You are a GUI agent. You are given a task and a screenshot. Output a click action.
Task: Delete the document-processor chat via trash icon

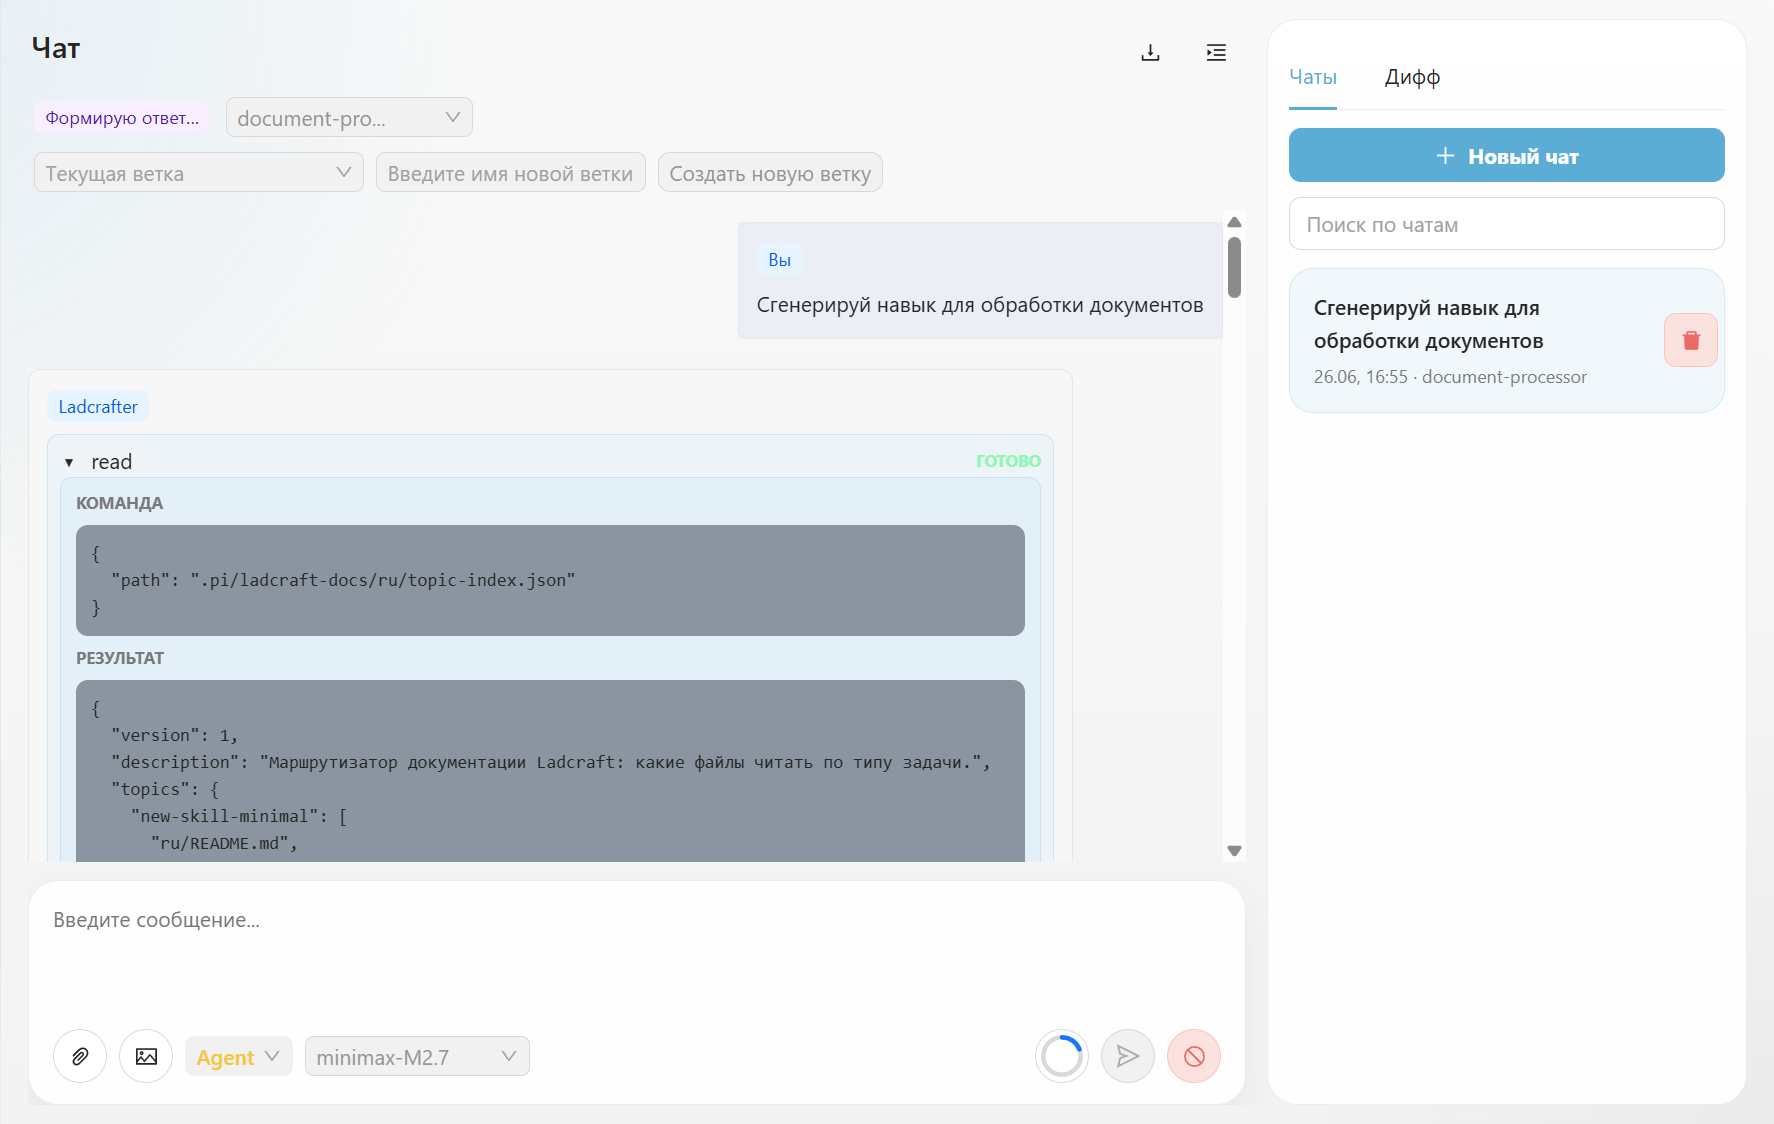click(x=1691, y=340)
